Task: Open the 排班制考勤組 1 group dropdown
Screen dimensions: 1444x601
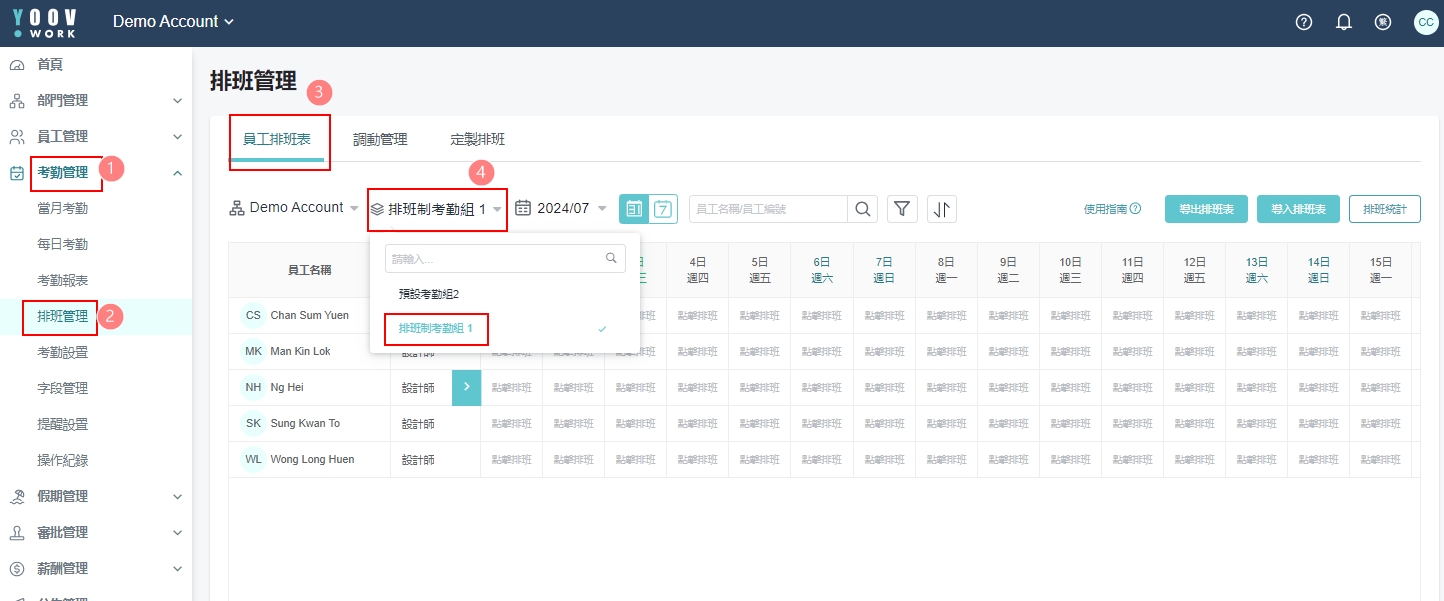Action: [436, 209]
